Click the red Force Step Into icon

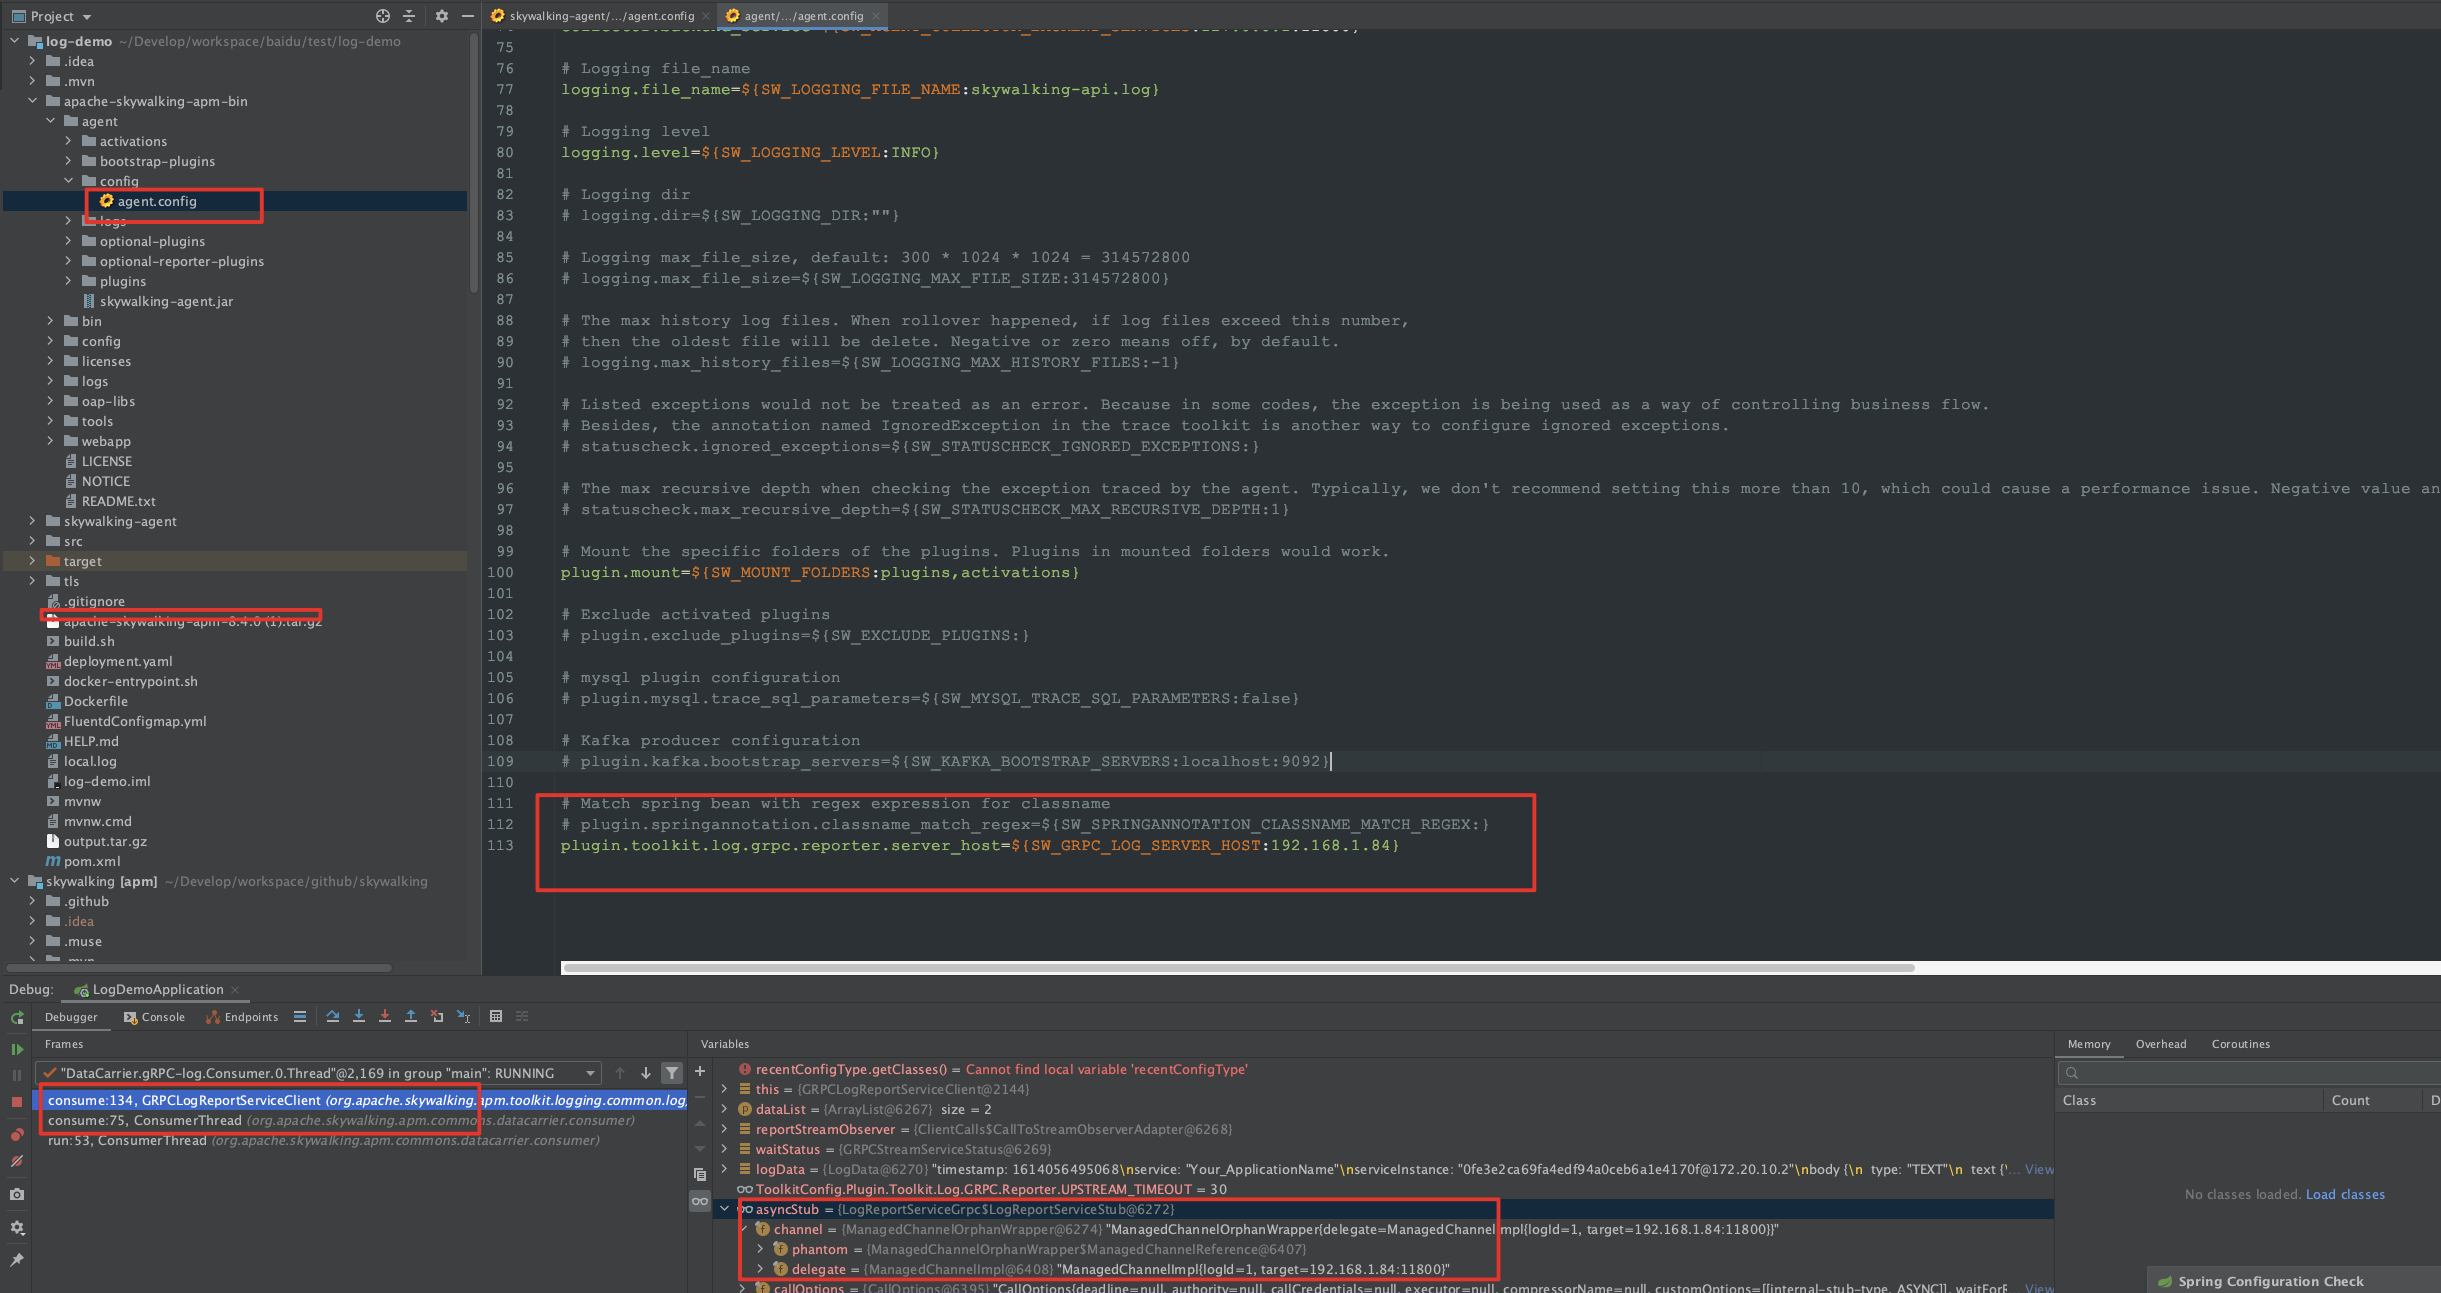(x=385, y=1016)
